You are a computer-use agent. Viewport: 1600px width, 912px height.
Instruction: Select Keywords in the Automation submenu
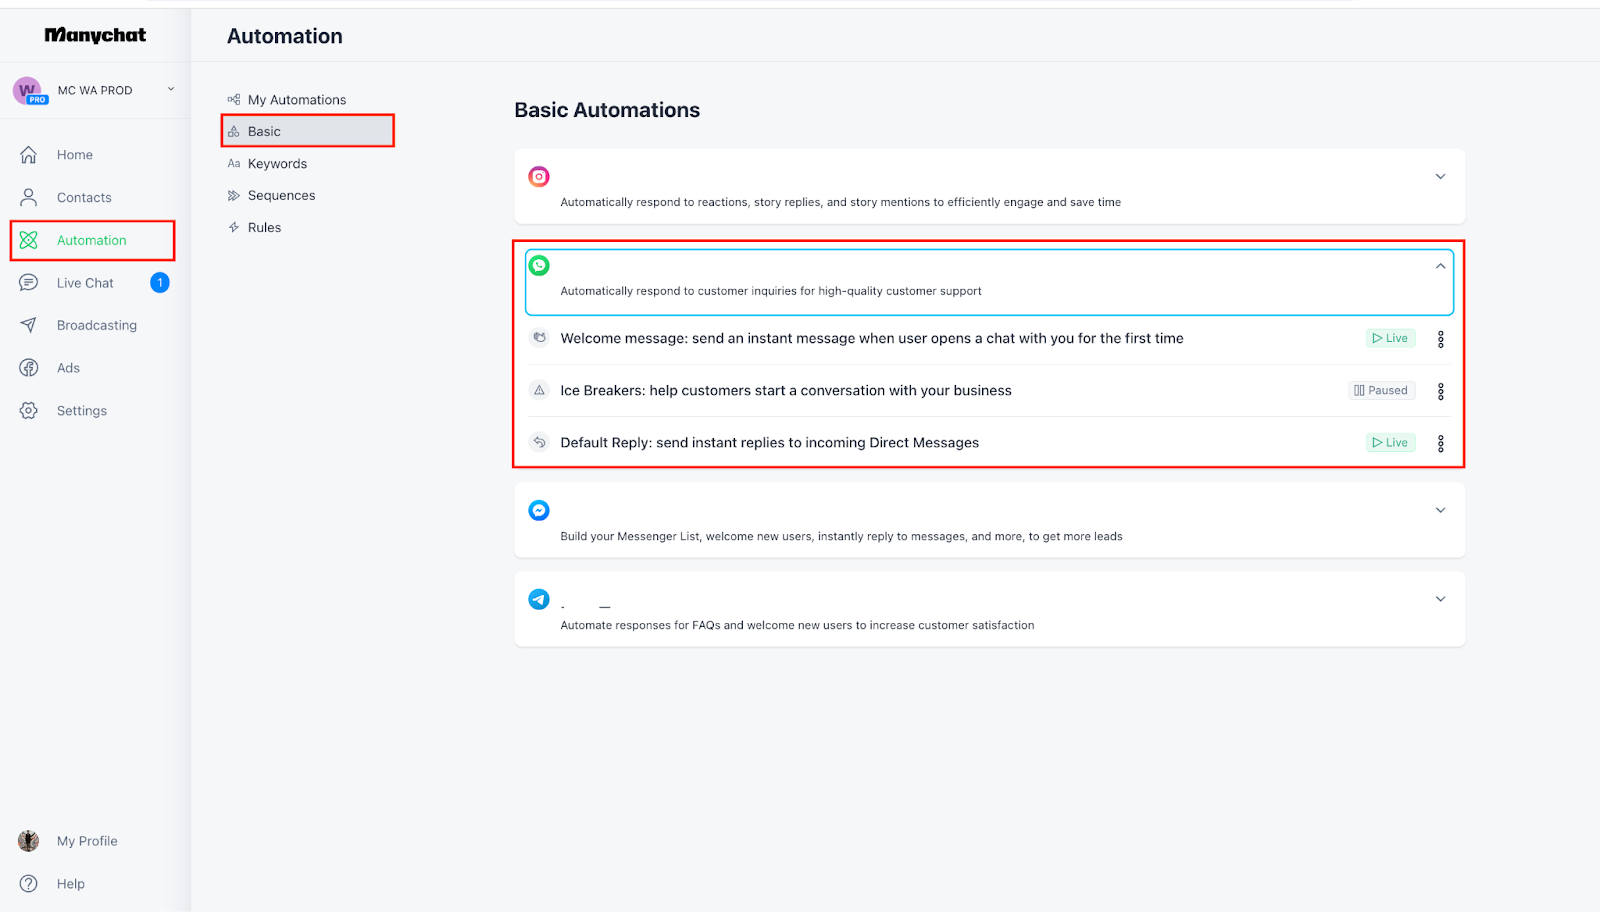tap(277, 164)
